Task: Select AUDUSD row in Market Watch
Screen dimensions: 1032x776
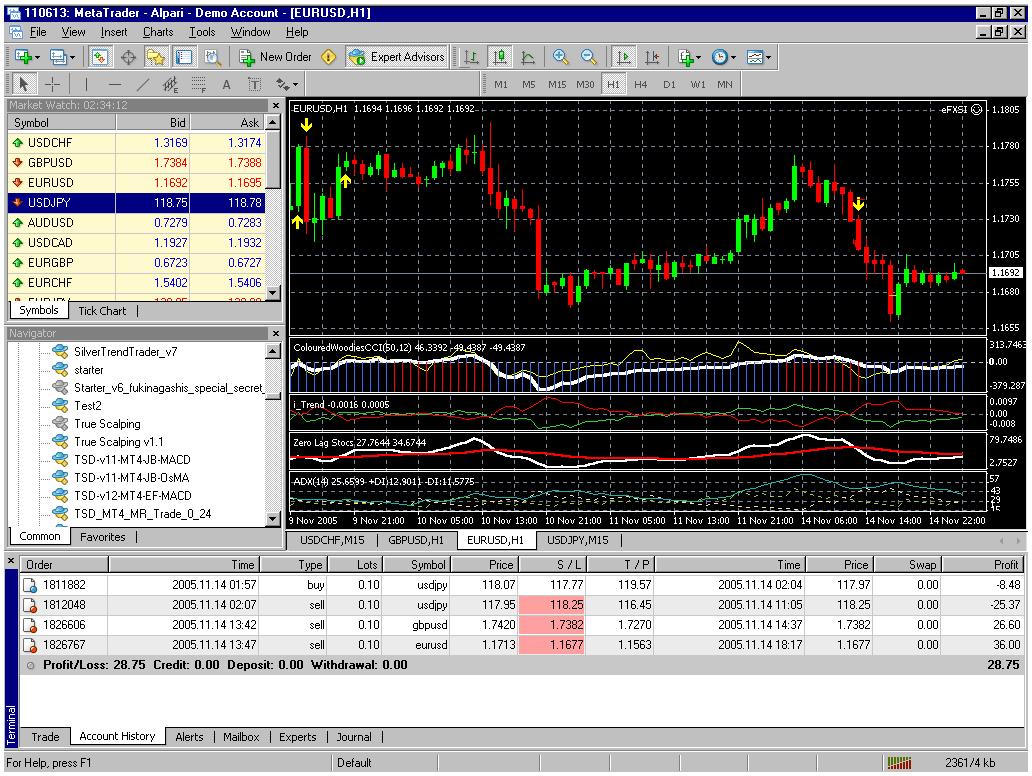Action: (137, 222)
